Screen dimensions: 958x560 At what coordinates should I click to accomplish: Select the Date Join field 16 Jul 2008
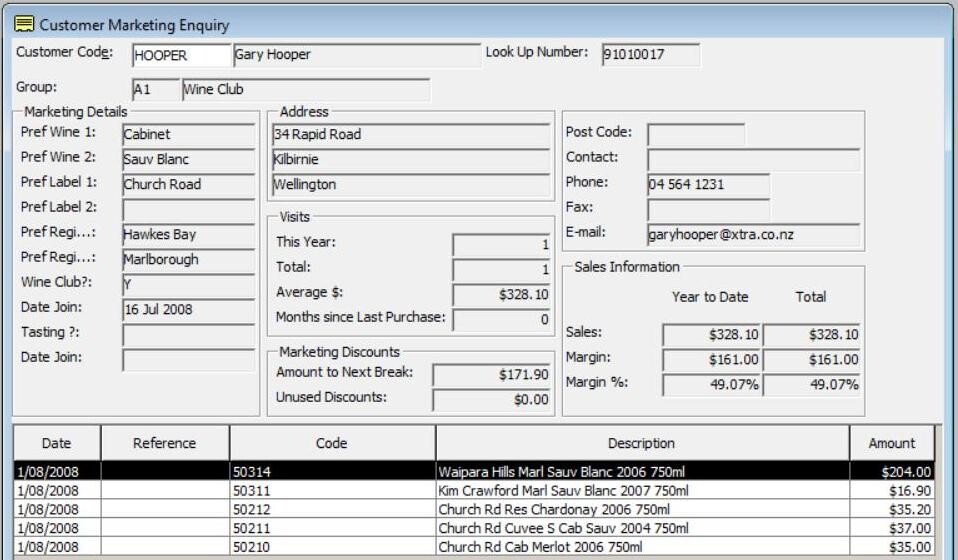point(188,310)
